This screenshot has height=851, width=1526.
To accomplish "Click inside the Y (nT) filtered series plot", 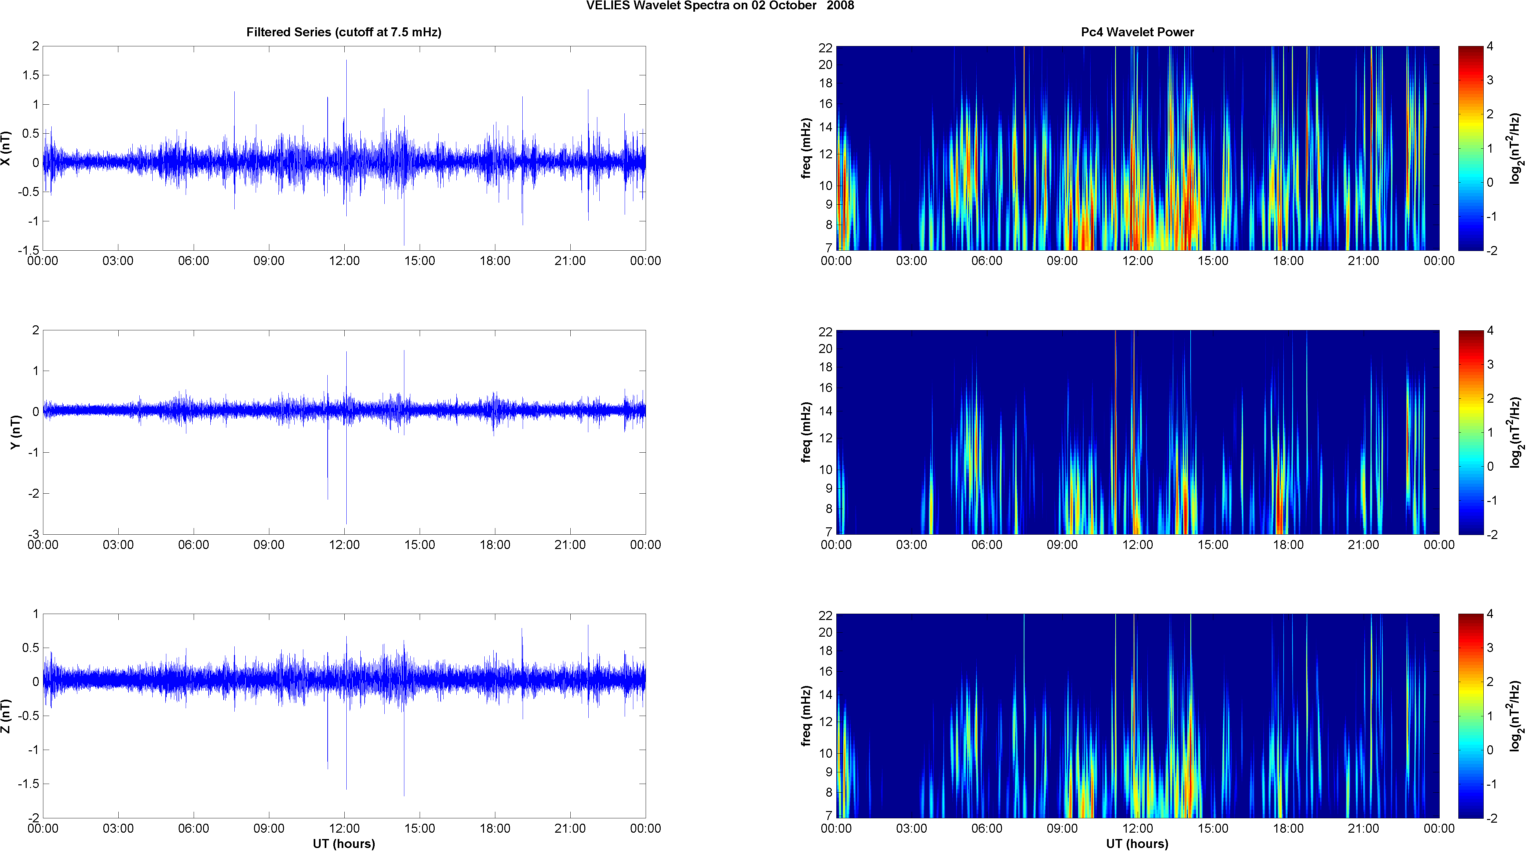I will [x=344, y=432].
